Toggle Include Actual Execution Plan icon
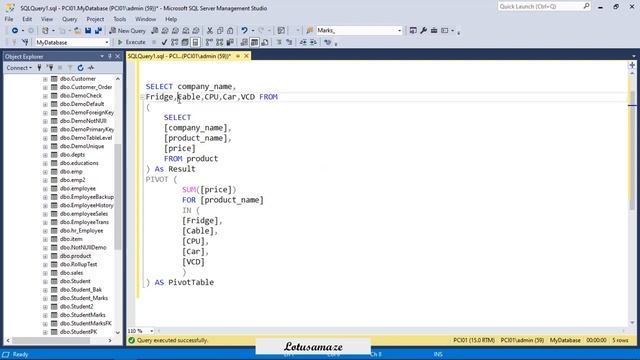 tap(209, 42)
